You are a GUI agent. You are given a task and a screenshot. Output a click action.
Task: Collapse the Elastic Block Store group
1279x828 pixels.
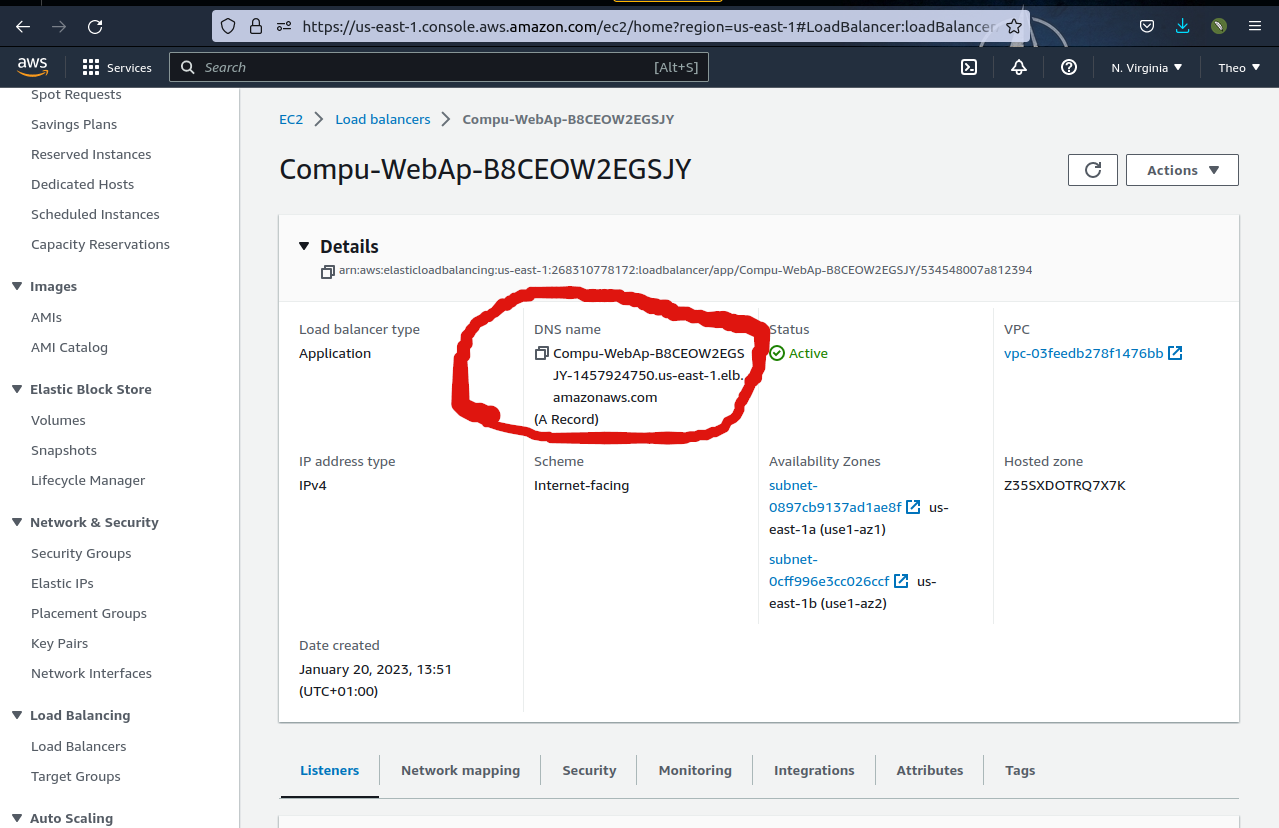click(x=17, y=389)
